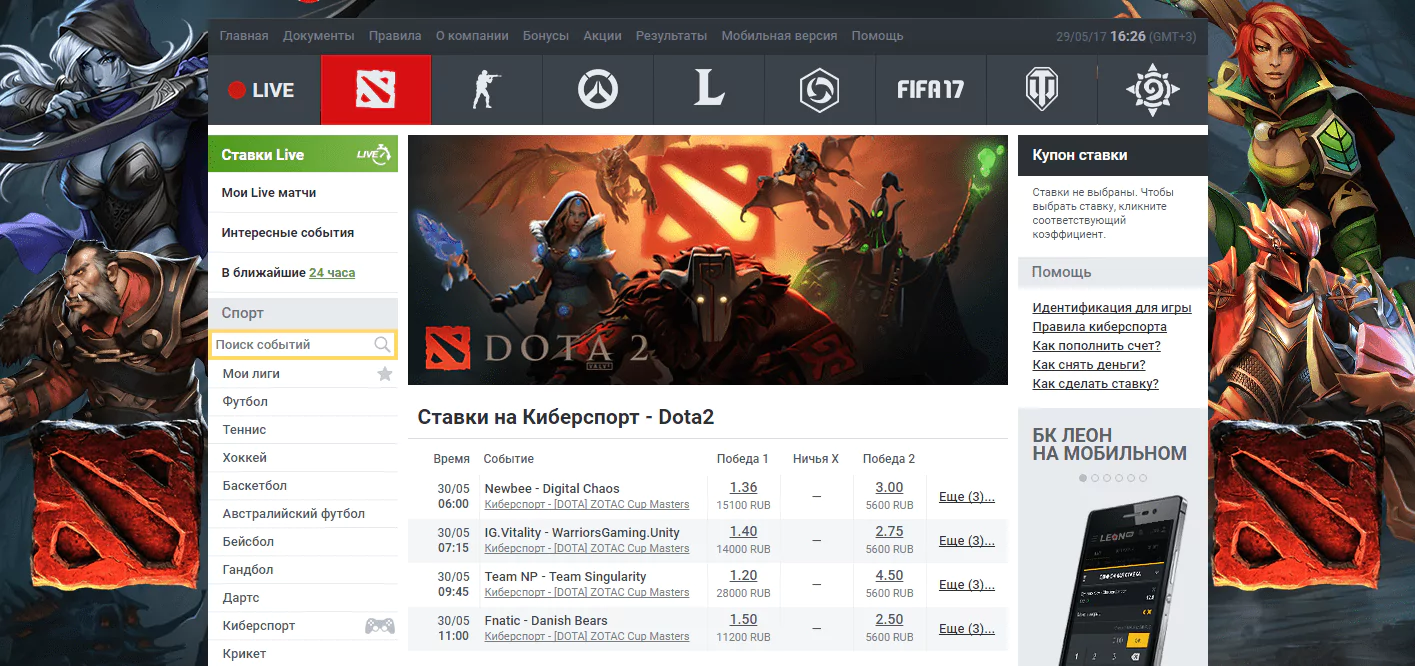Select the World of Tanks icon

pyautogui.click(x=1042, y=90)
